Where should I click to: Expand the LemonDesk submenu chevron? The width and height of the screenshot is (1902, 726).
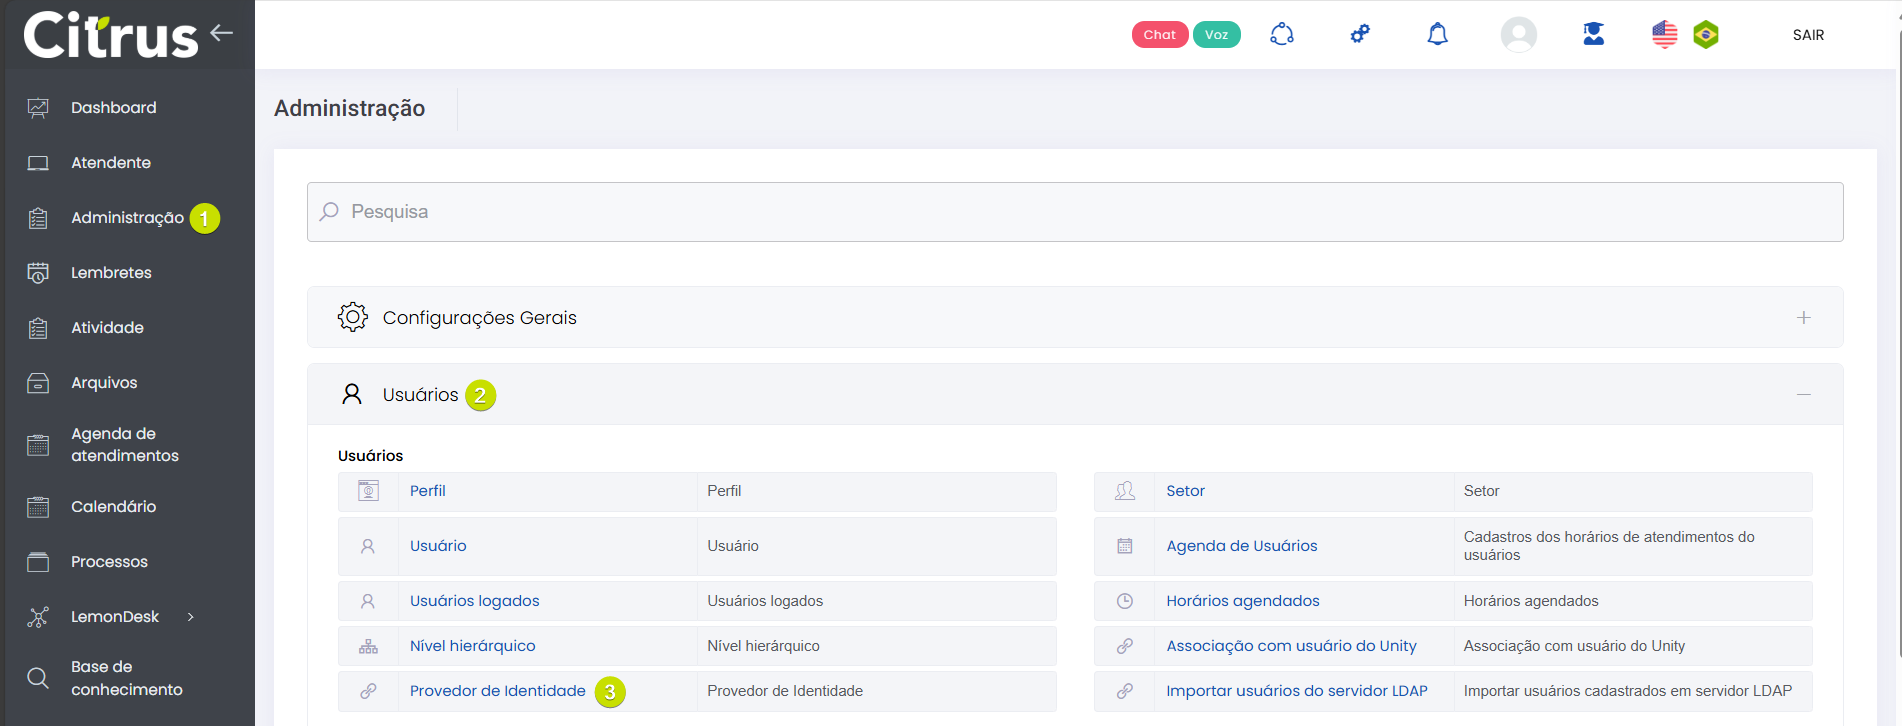tap(190, 617)
